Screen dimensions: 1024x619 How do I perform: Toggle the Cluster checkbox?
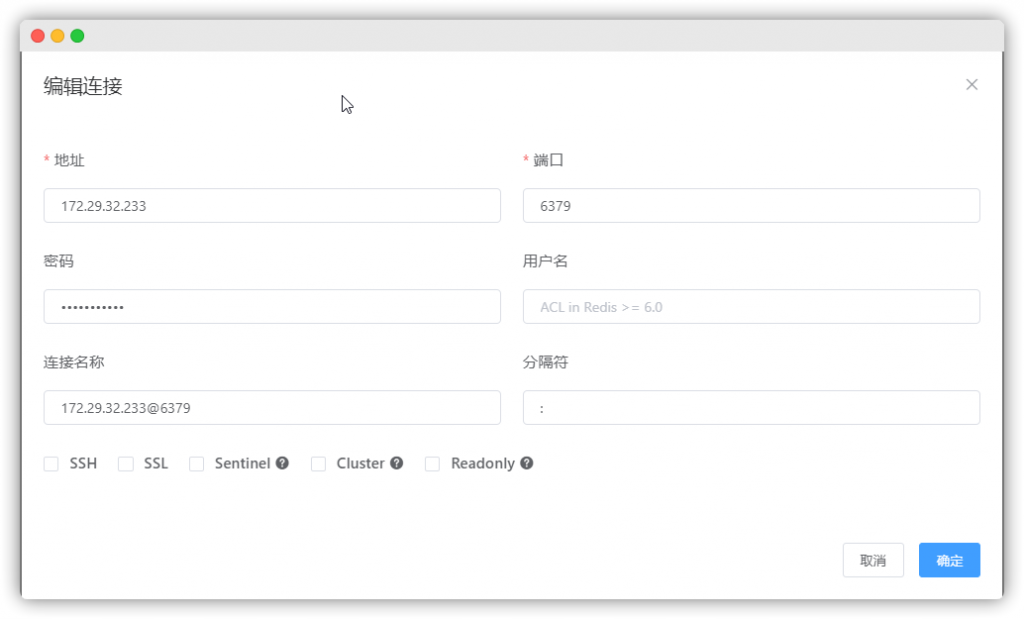pyautogui.click(x=319, y=464)
